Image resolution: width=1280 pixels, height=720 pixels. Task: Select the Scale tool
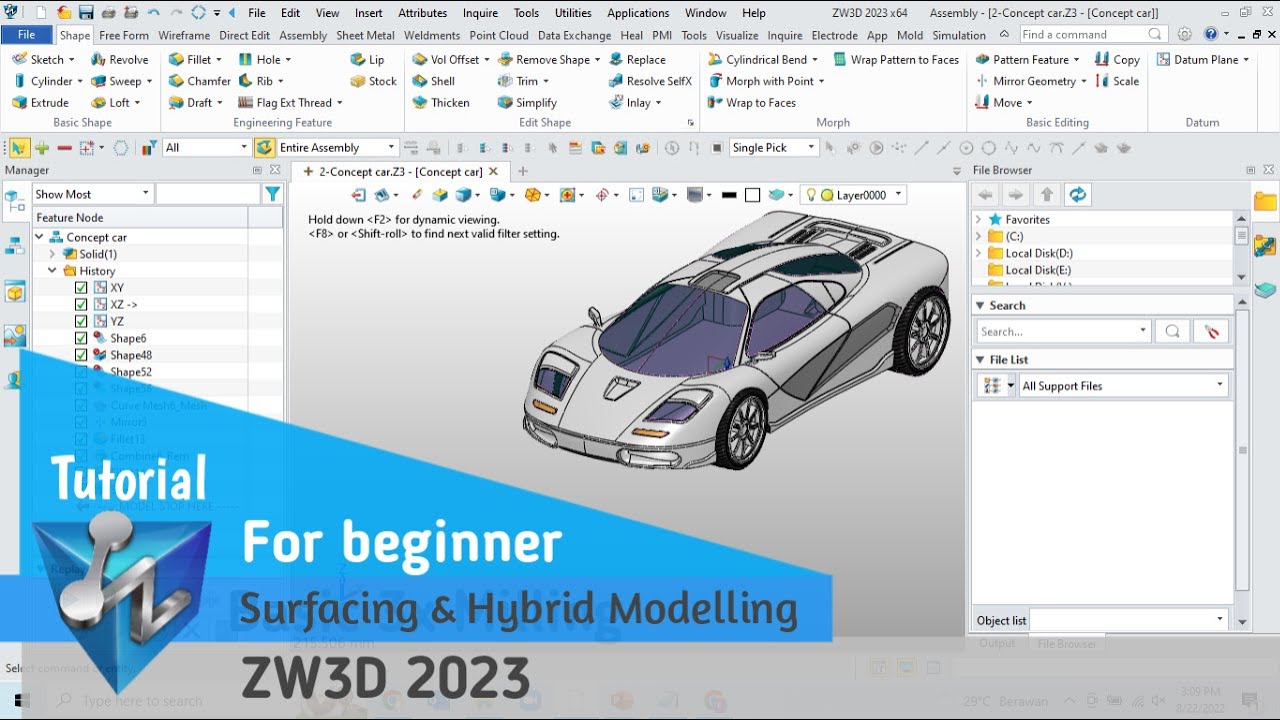pos(1117,81)
